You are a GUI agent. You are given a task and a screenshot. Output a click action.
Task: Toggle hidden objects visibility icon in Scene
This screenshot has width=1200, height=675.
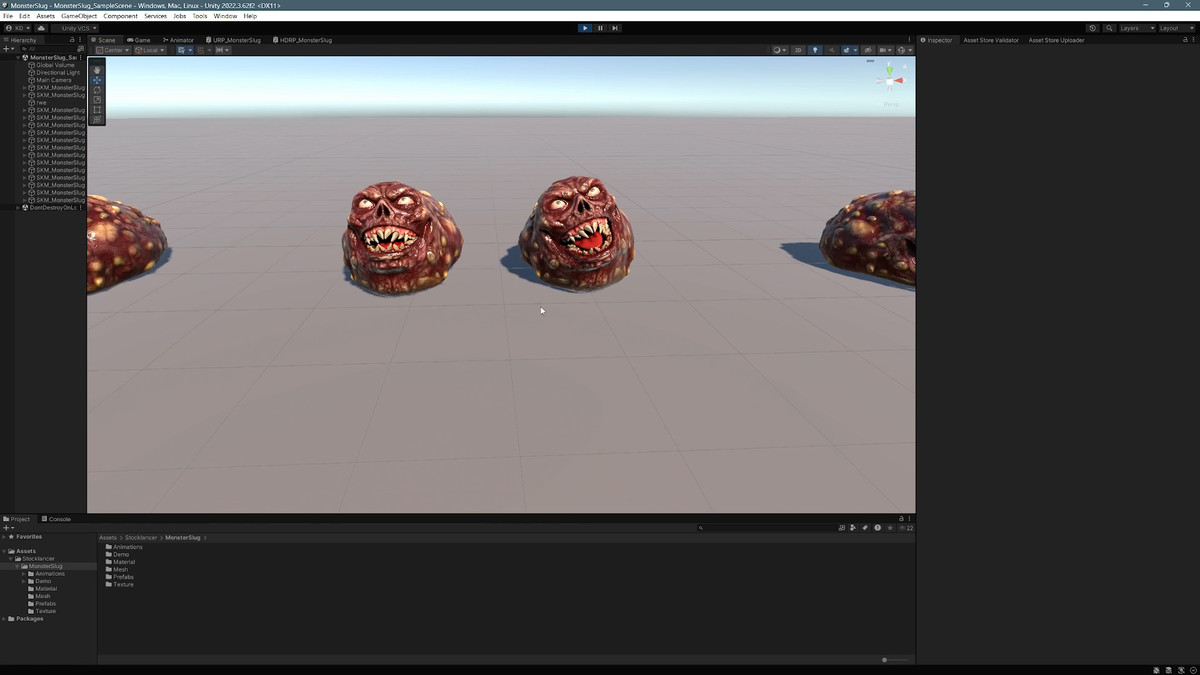click(868, 50)
